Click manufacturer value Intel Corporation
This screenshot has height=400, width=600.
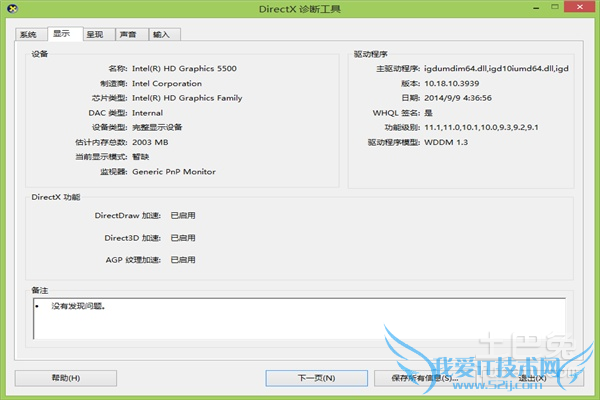click(167, 83)
